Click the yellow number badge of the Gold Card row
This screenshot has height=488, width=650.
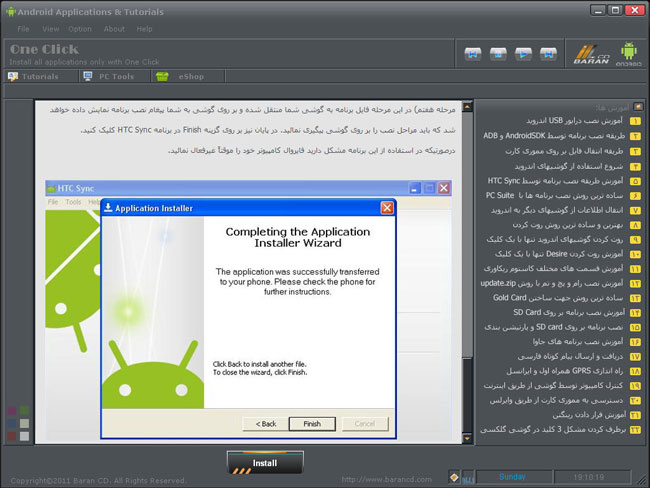point(635,299)
